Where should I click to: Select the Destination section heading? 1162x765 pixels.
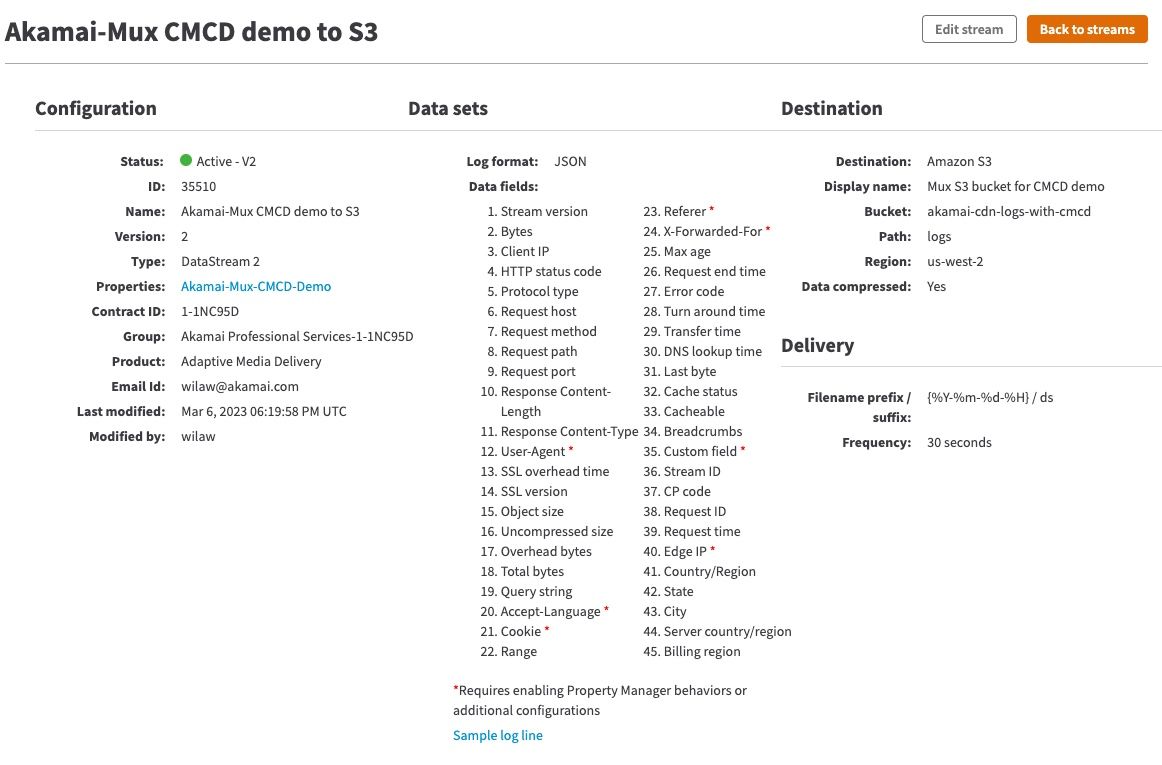(x=831, y=109)
